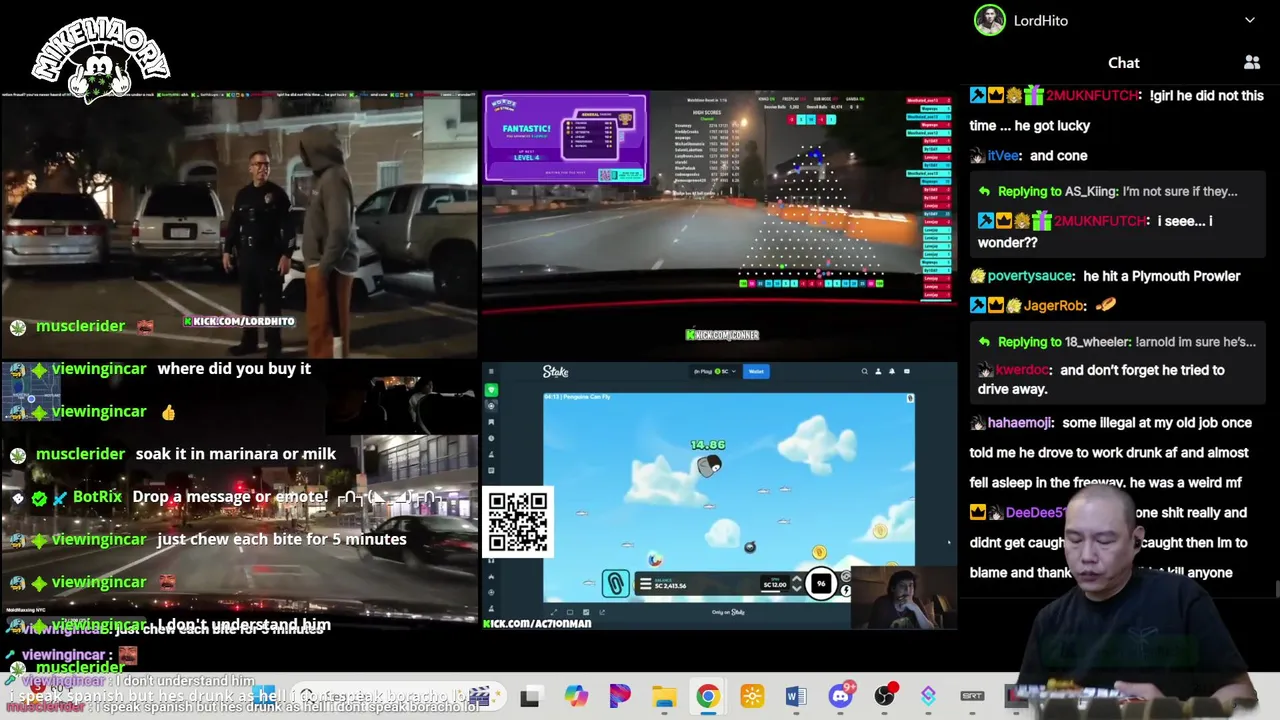Image resolution: width=1280 pixels, height=720 pixels.
Task: Enter fullscreen for the Stake game
Action: pyautogui.click(x=554, y=612)
